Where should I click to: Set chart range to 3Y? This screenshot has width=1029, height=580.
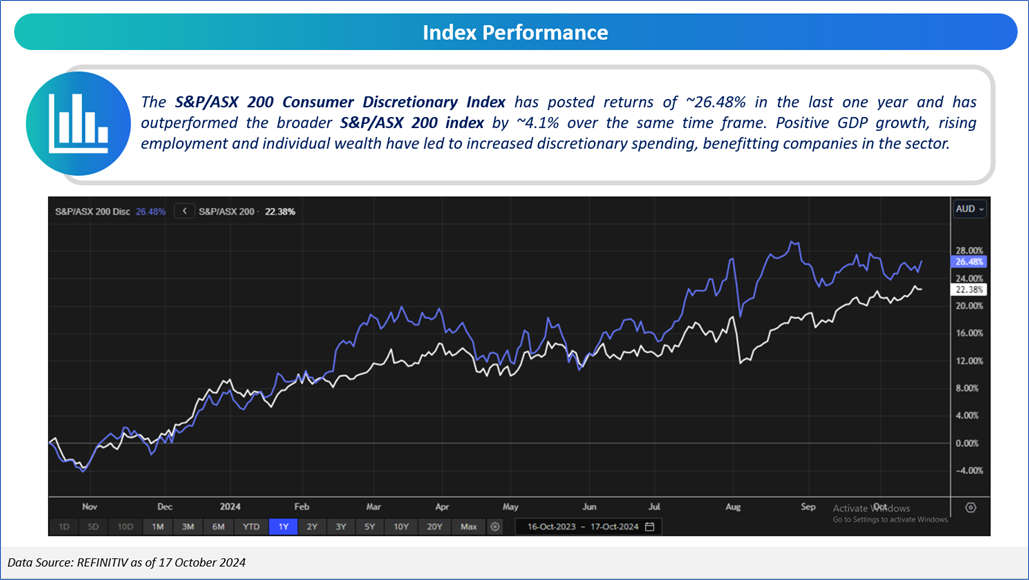click(341, 527)
